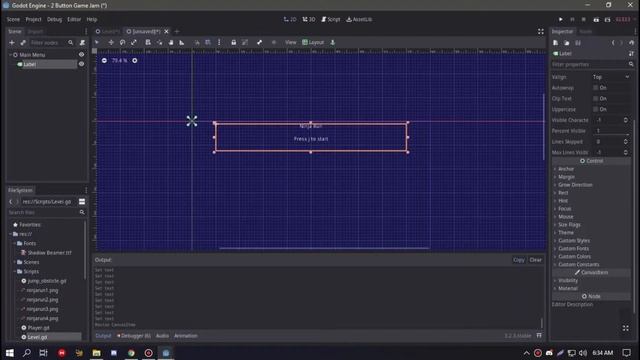Adjust the Visible Characters stepper arrows
The width and height of the screenshot is (640, 360).
[x=626, y=120]
